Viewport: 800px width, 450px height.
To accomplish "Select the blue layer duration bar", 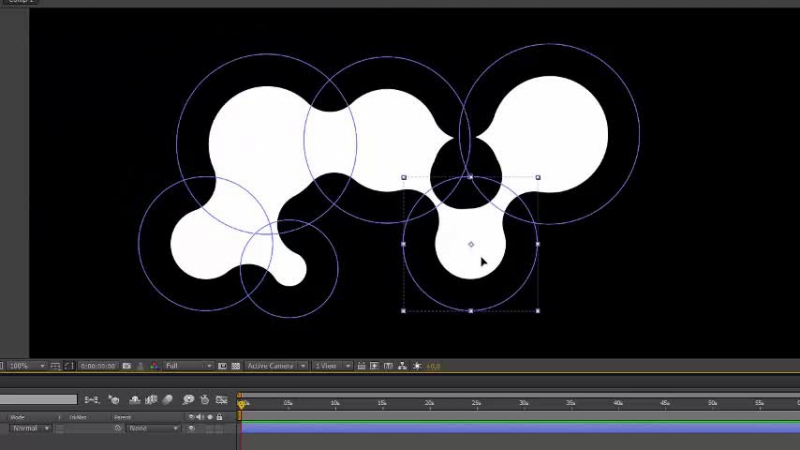I will coord(520,429).
